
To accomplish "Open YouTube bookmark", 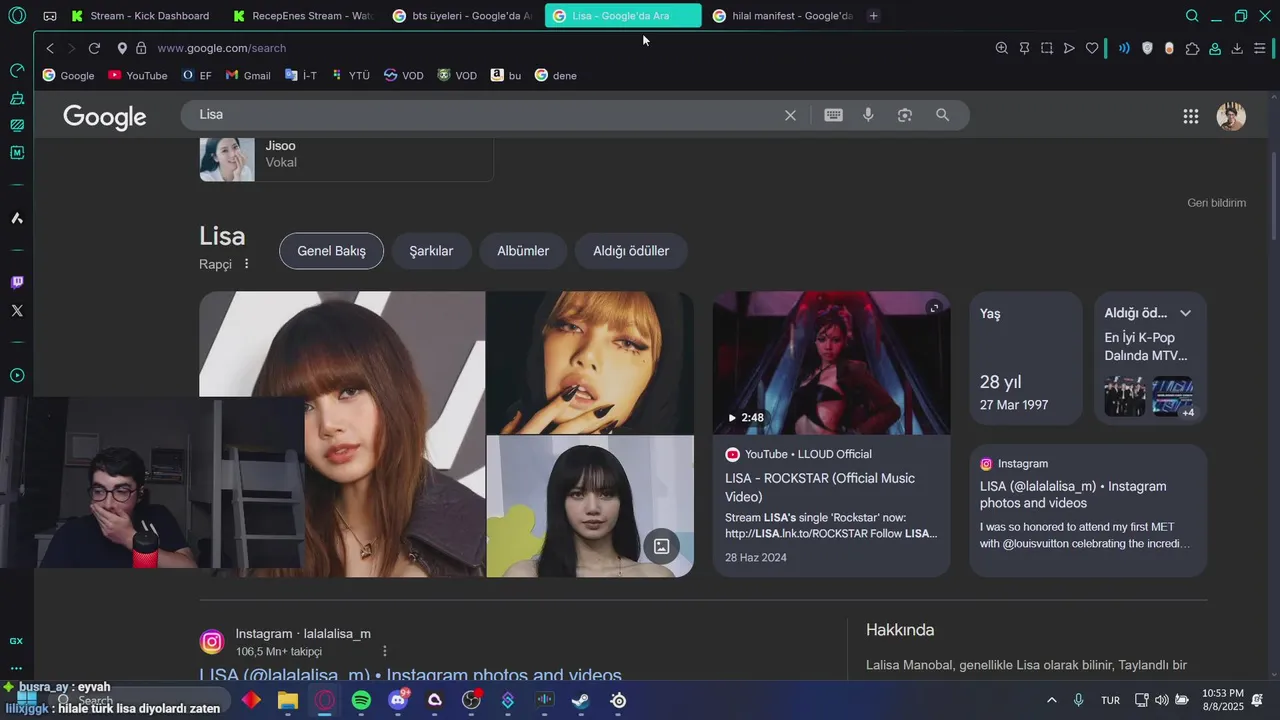I will pos(138,75).
